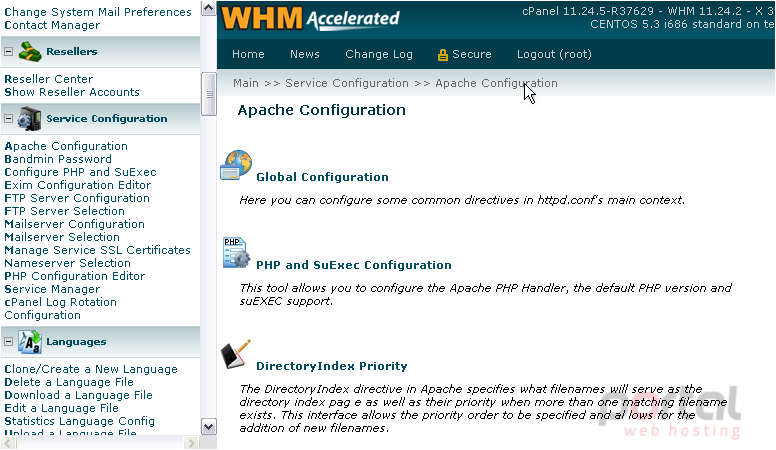The image size is (776, 450).
Task: Click the Resellers money icon
Action: [30, 51]
